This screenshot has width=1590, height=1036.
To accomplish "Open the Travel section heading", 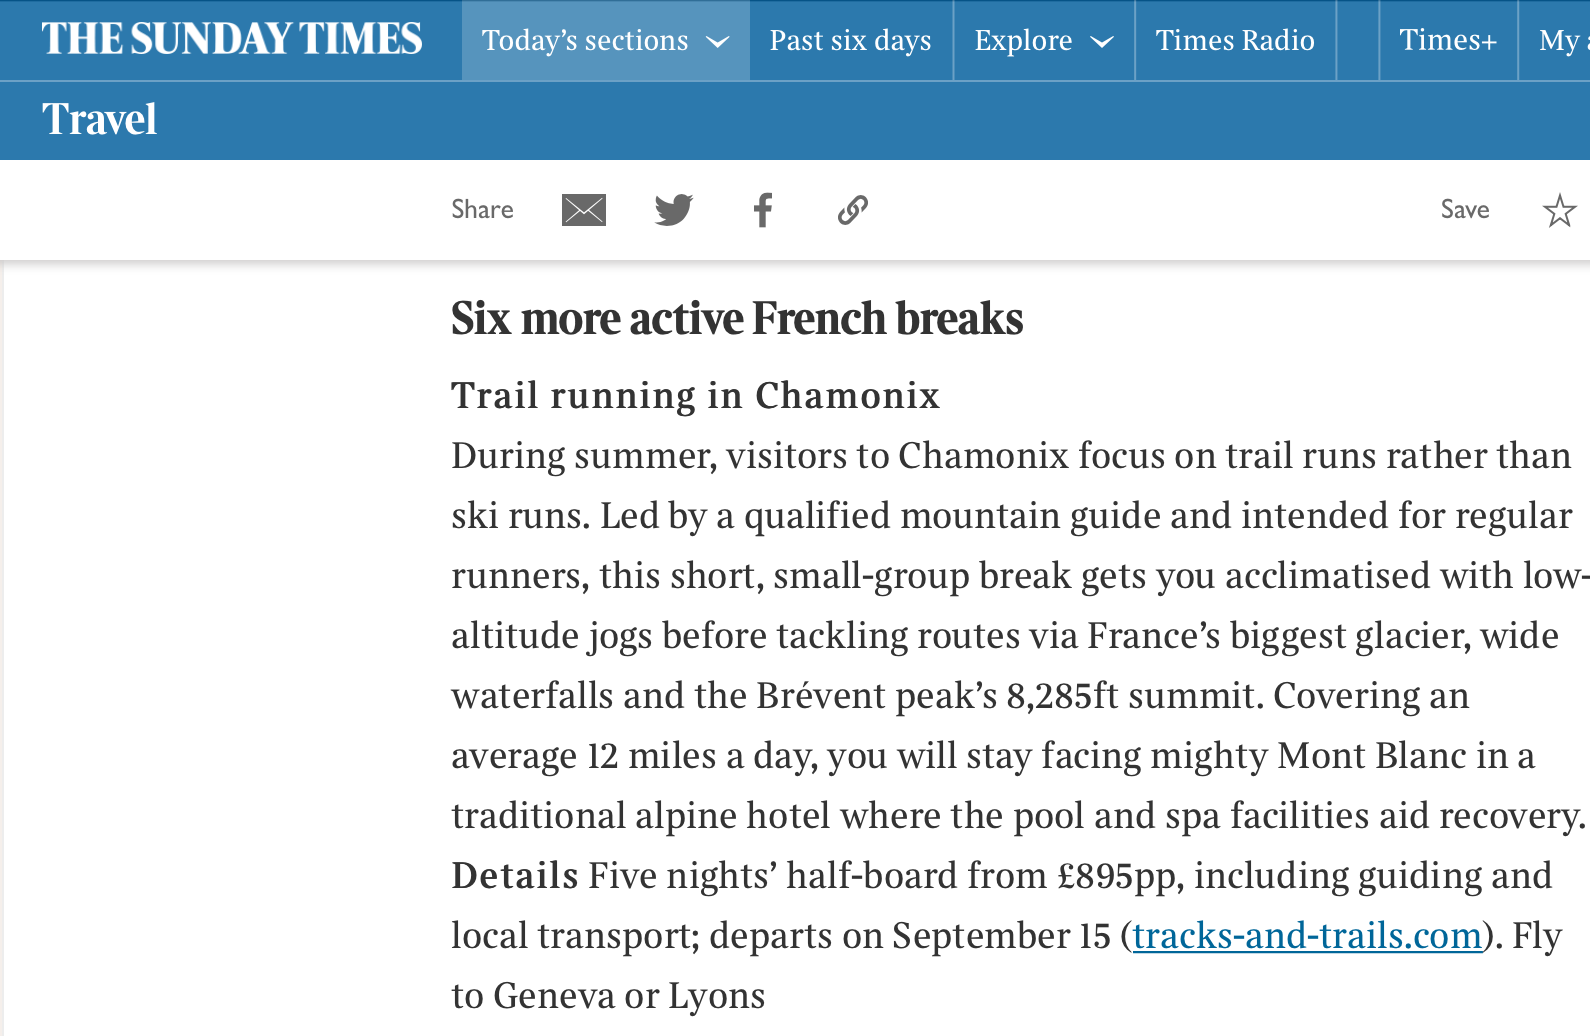I will [99, 120].
